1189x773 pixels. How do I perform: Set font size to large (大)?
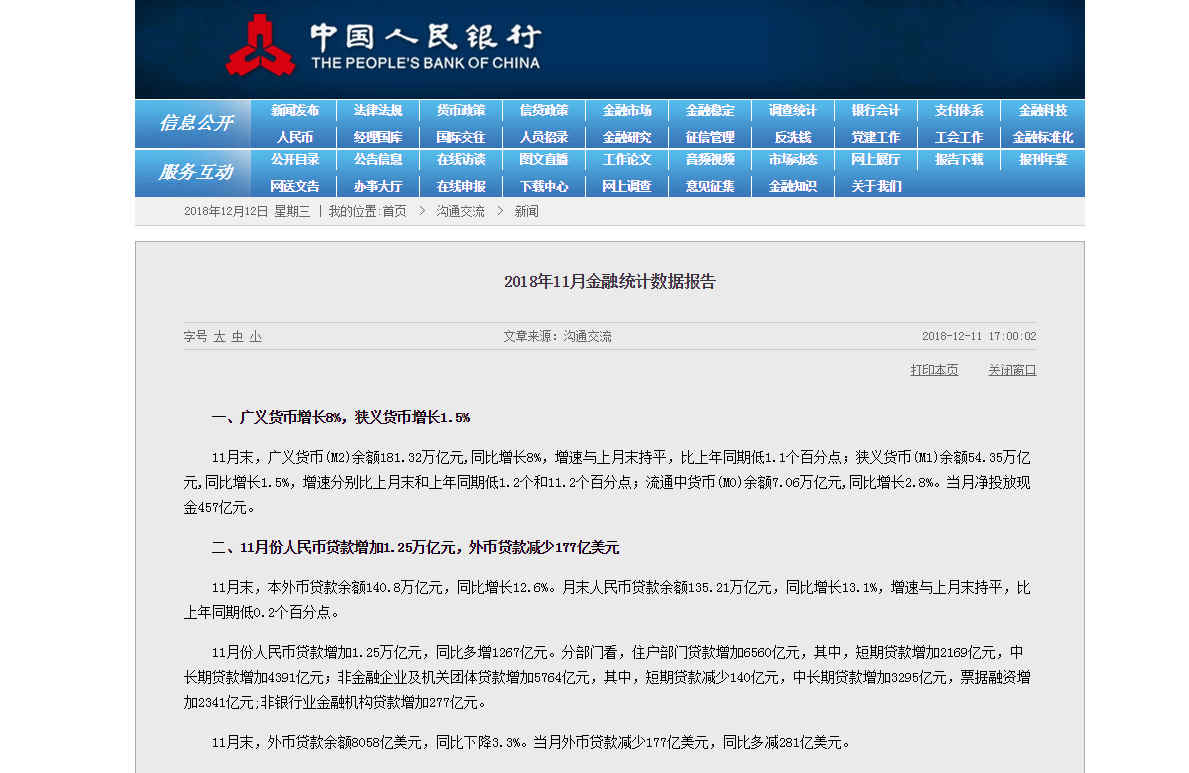(219, 337)
